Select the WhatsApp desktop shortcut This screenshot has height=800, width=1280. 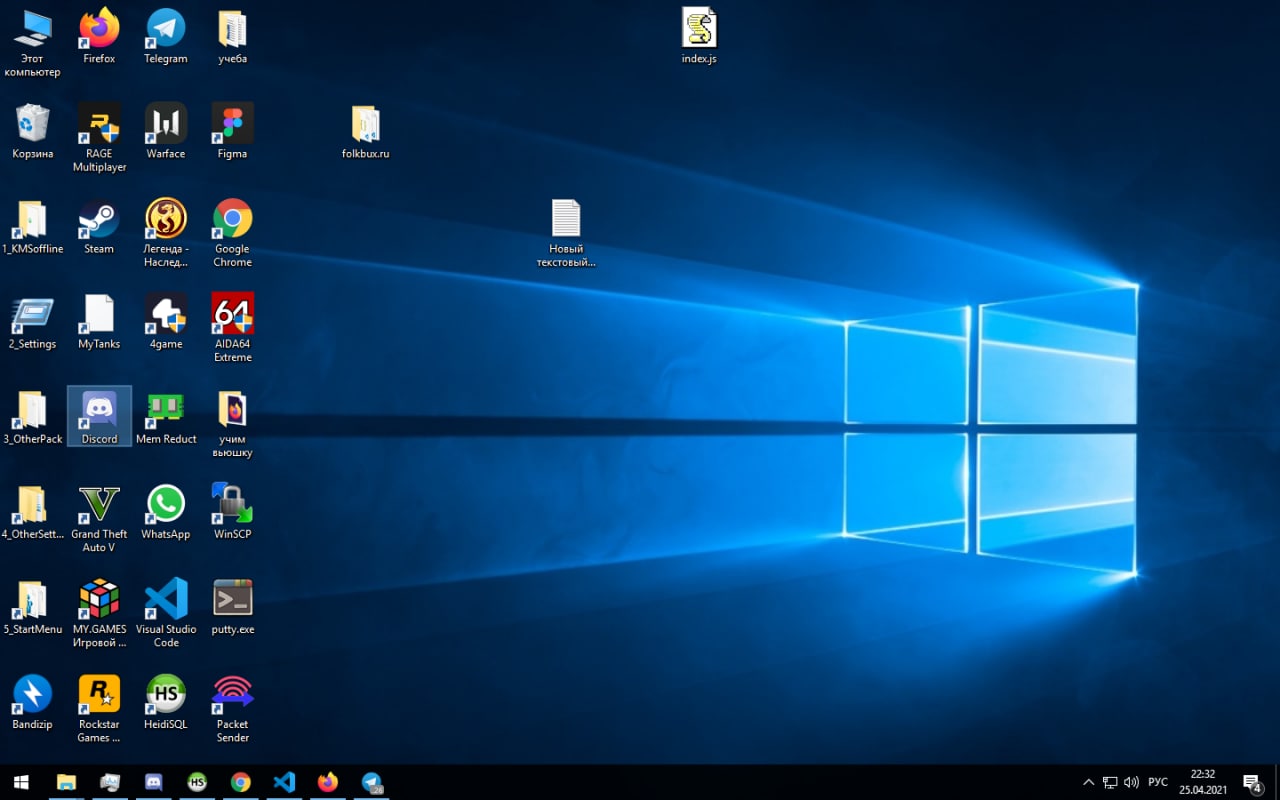pyautogui.click(x=165, y=512)
